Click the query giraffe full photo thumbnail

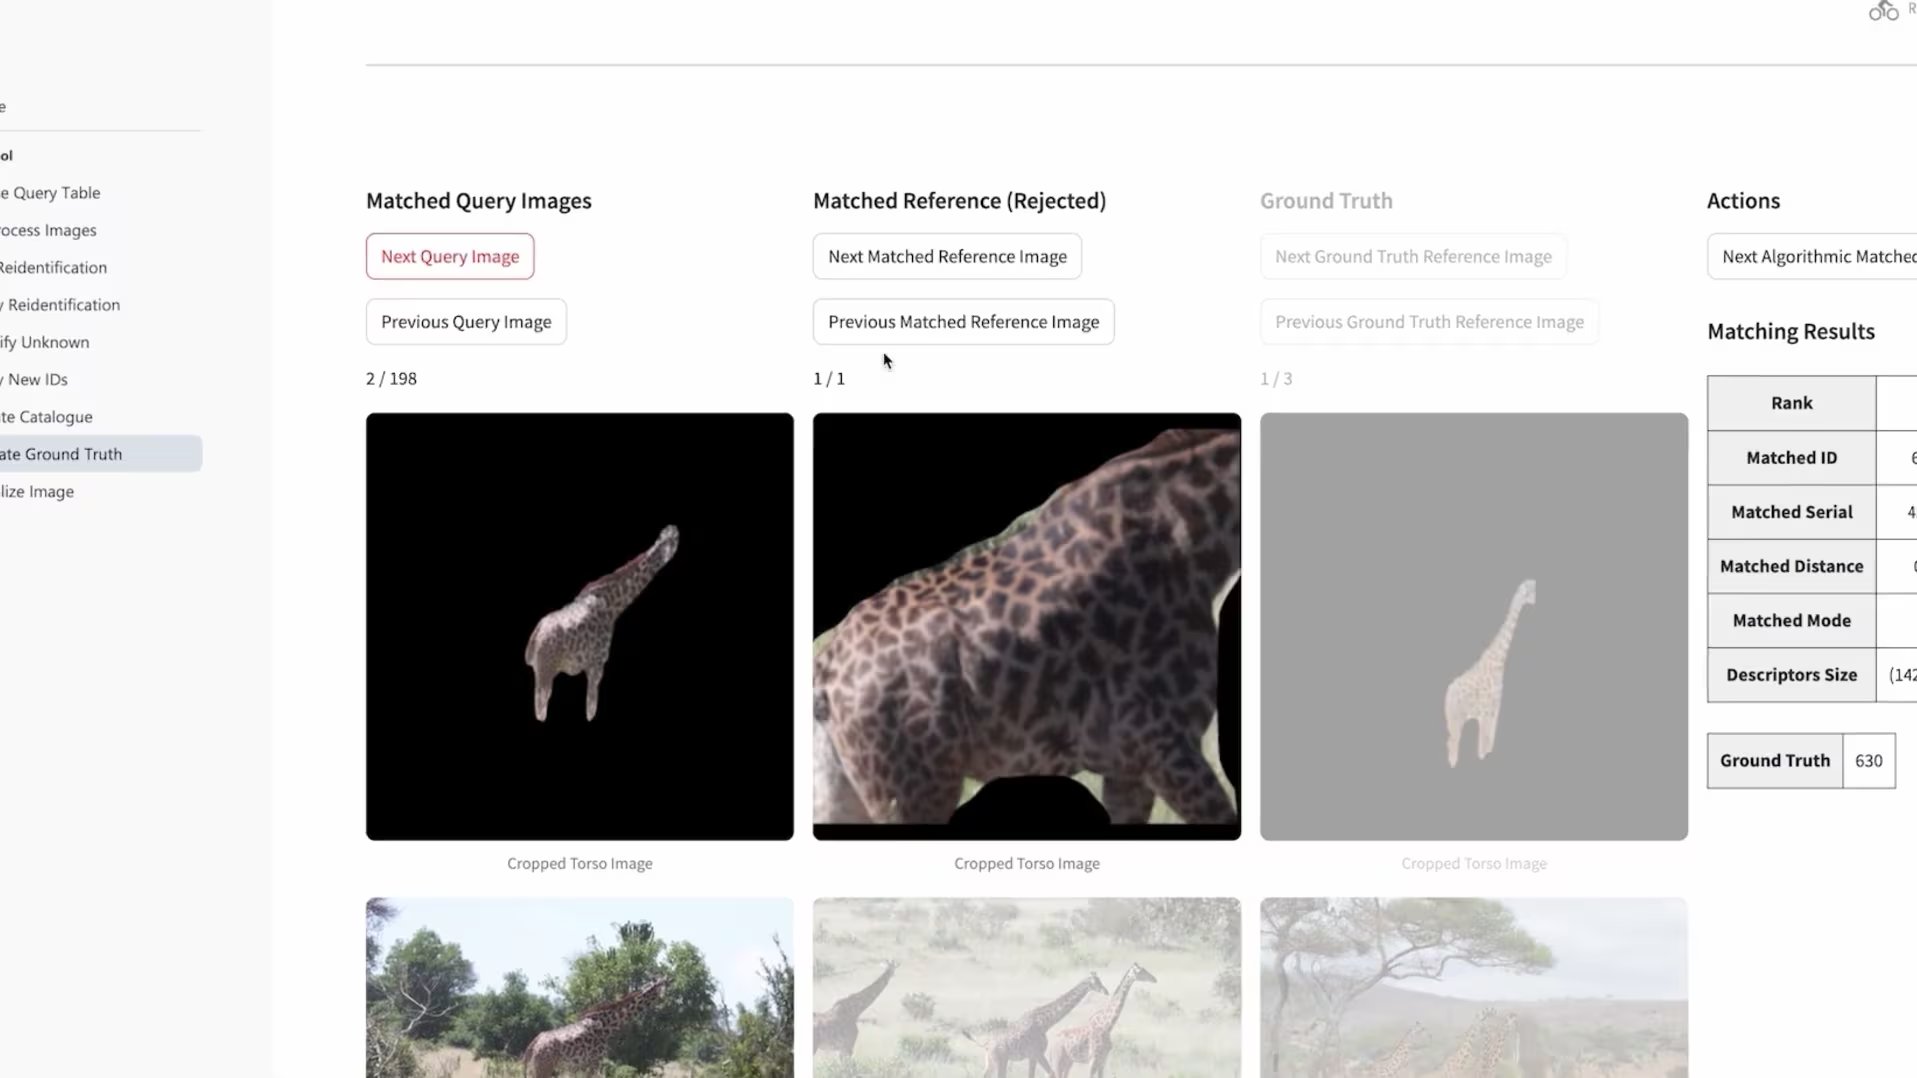pyautogui.click(x=580, y=988)
